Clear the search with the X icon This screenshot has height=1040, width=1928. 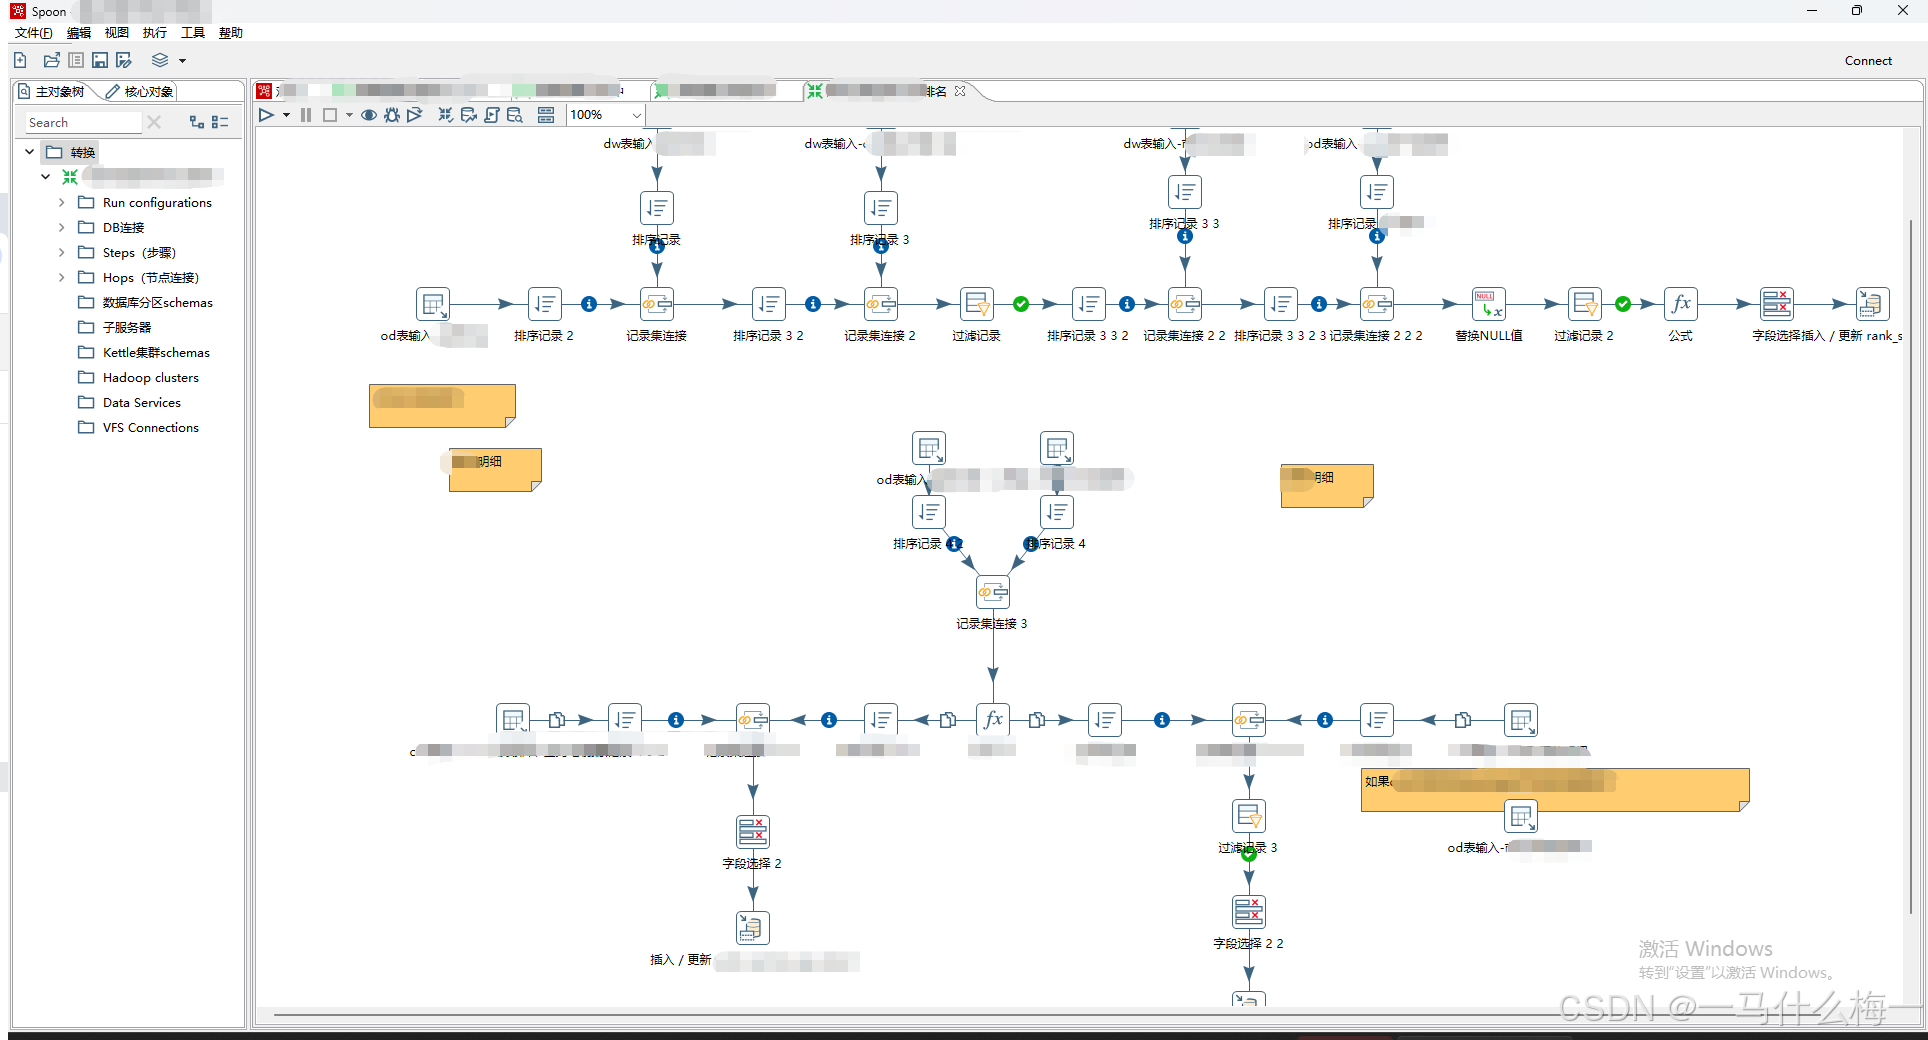point(154,122)
